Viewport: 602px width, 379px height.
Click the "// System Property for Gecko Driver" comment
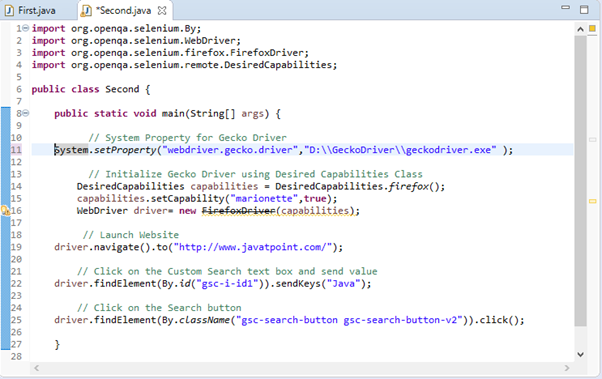[188, 137]
